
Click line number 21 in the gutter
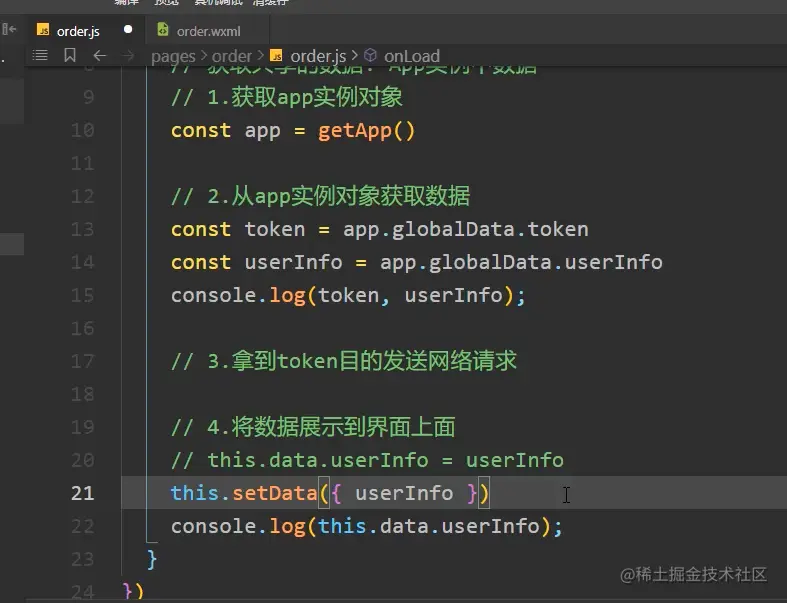click(x=83, y=493)
